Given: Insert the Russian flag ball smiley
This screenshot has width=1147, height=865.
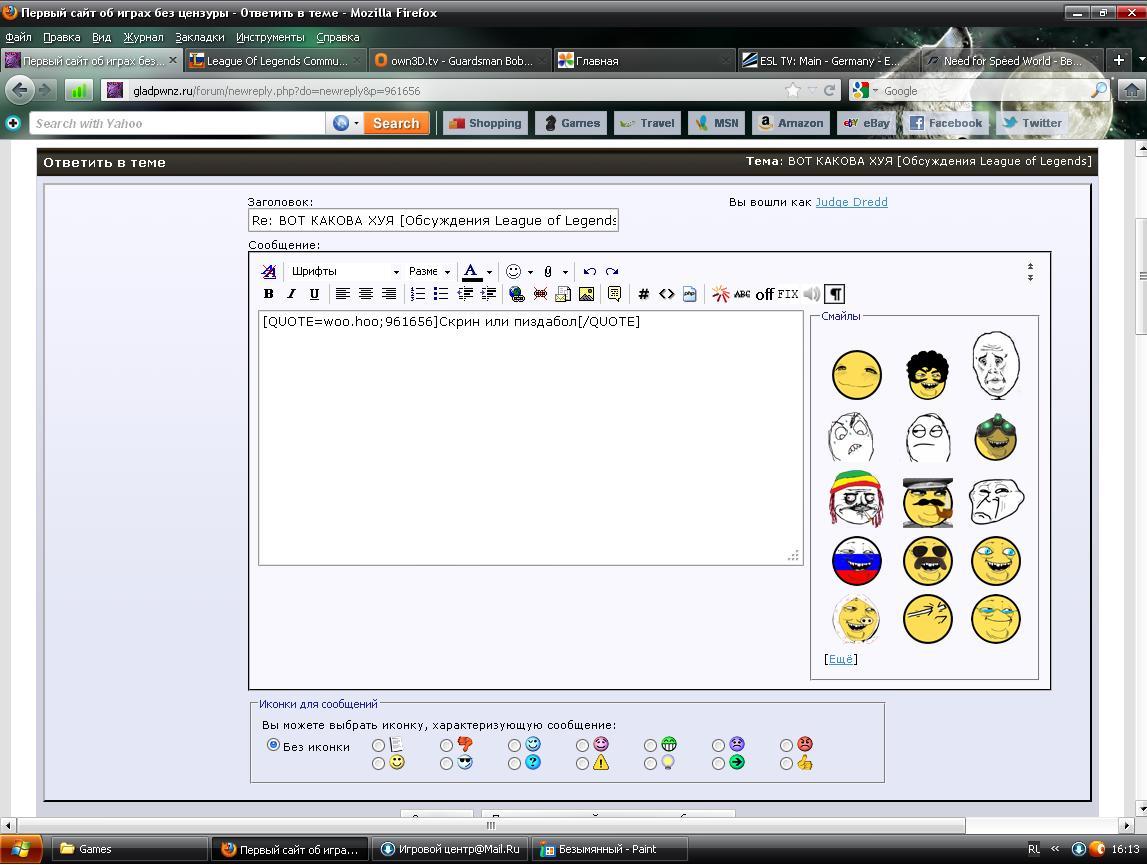Looking at the screenshot, I should pyautogui.click(x=856, y=561).
